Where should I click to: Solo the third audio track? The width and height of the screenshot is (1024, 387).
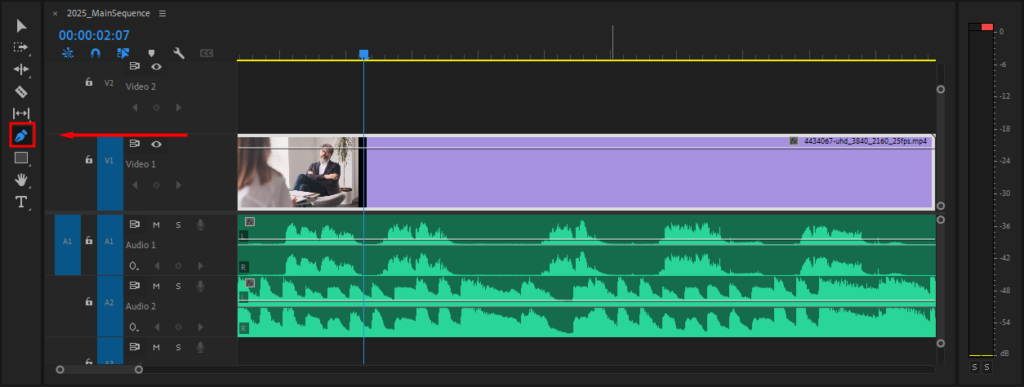(178, 347)
